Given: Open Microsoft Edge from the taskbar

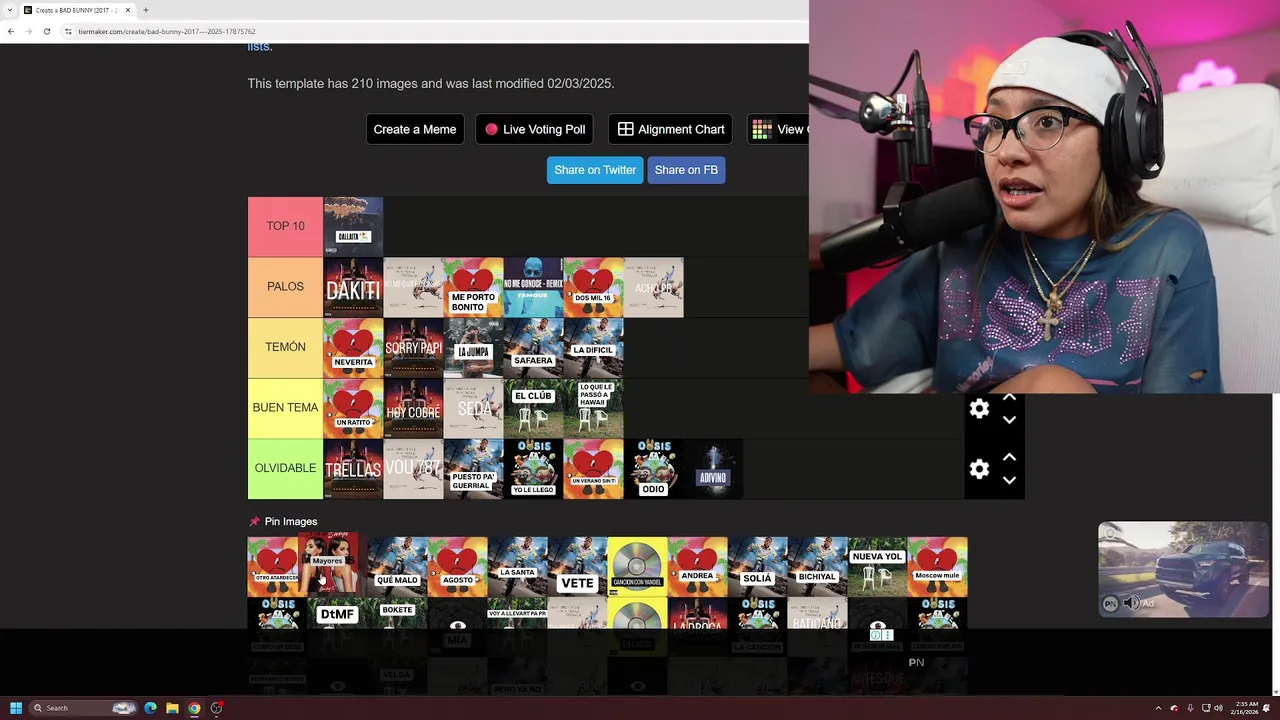Looking at the screenshot, I should click(x=150, y=708).
